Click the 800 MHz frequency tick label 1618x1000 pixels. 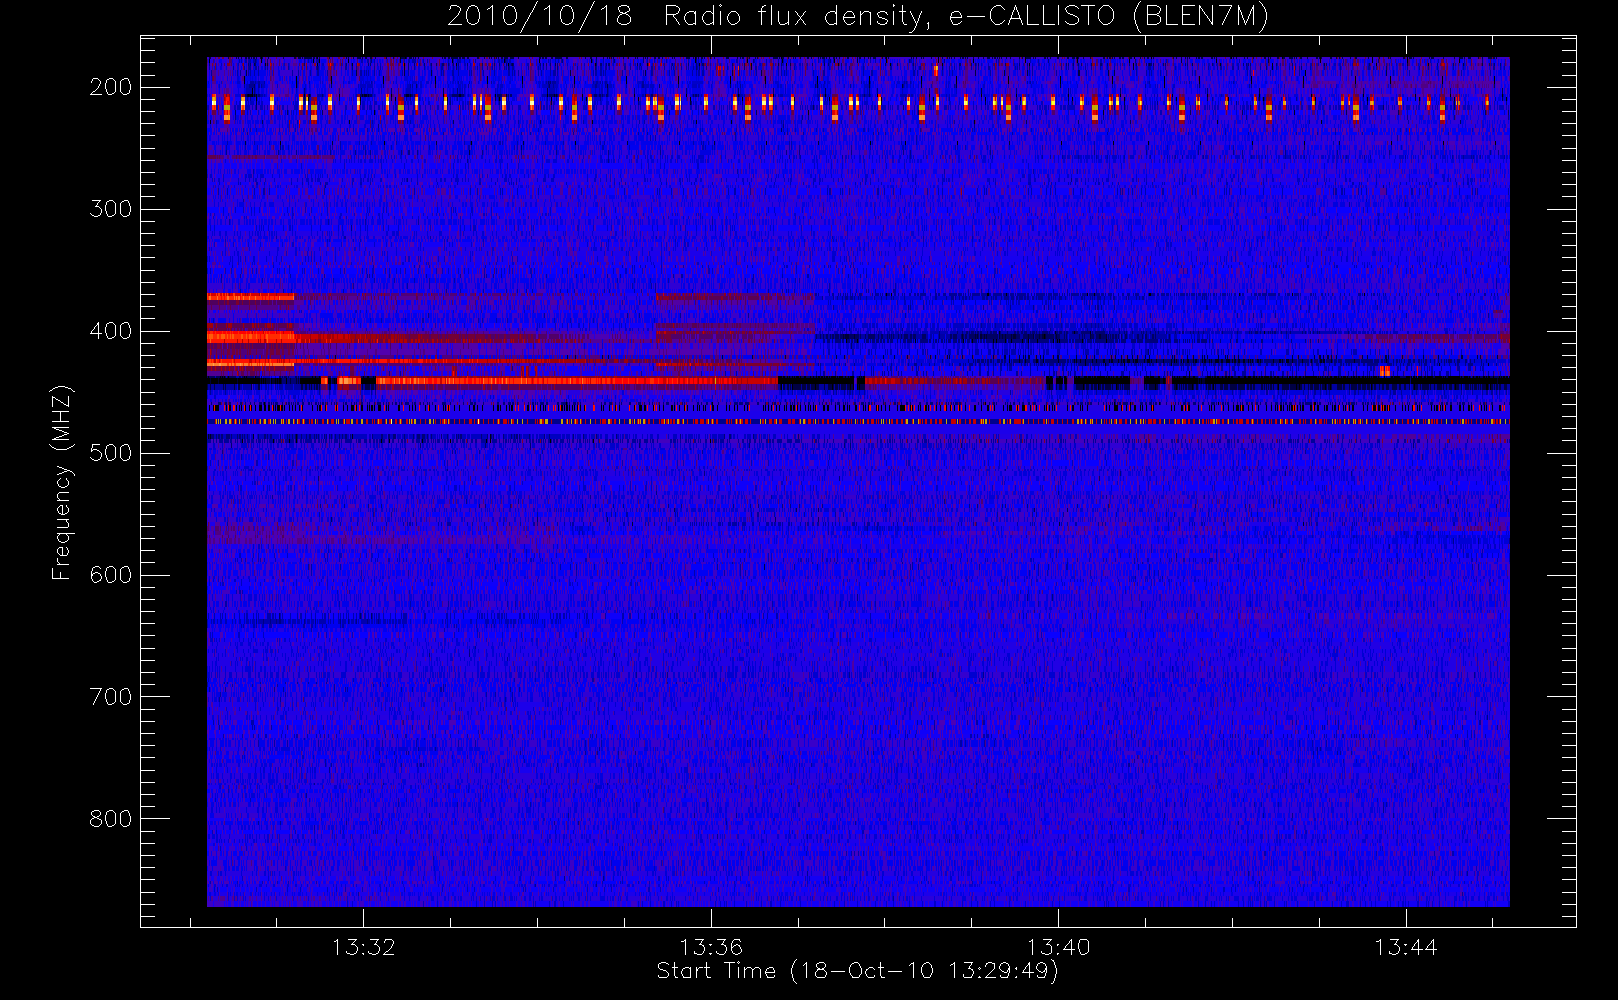(x=111, y=819)
